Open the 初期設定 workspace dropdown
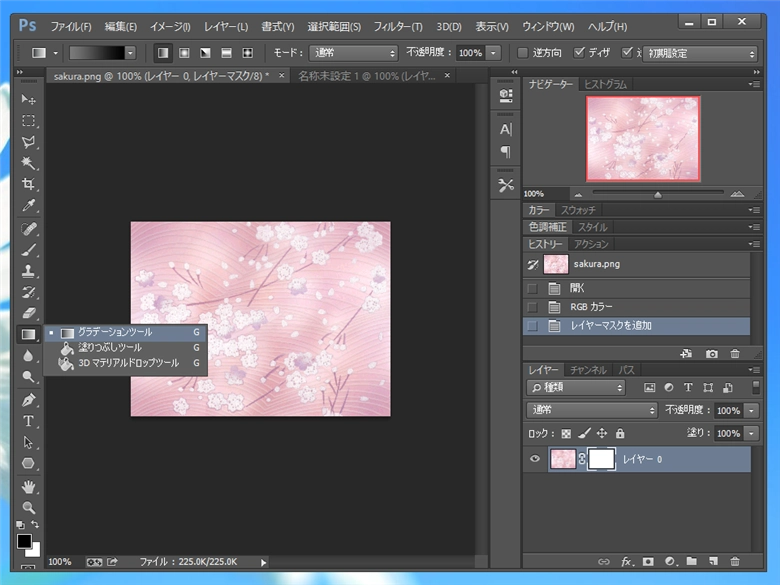Image resolution: width=780 pixels, height=585 pixels. (x=699, y=53)
